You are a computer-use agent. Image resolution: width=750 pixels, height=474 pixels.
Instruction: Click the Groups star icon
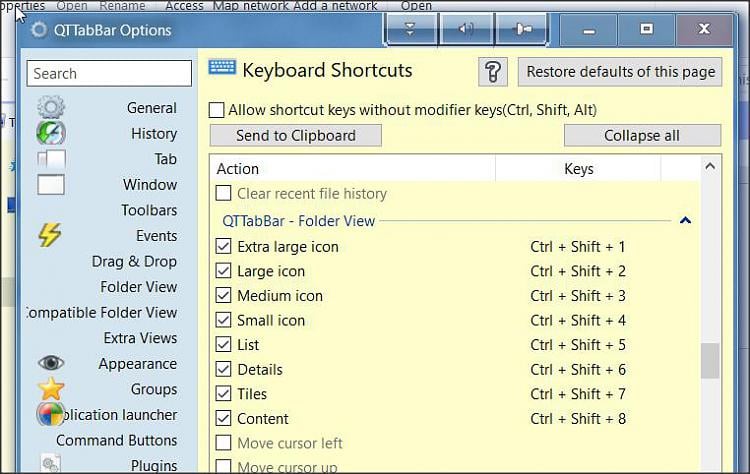pos(51,388)
